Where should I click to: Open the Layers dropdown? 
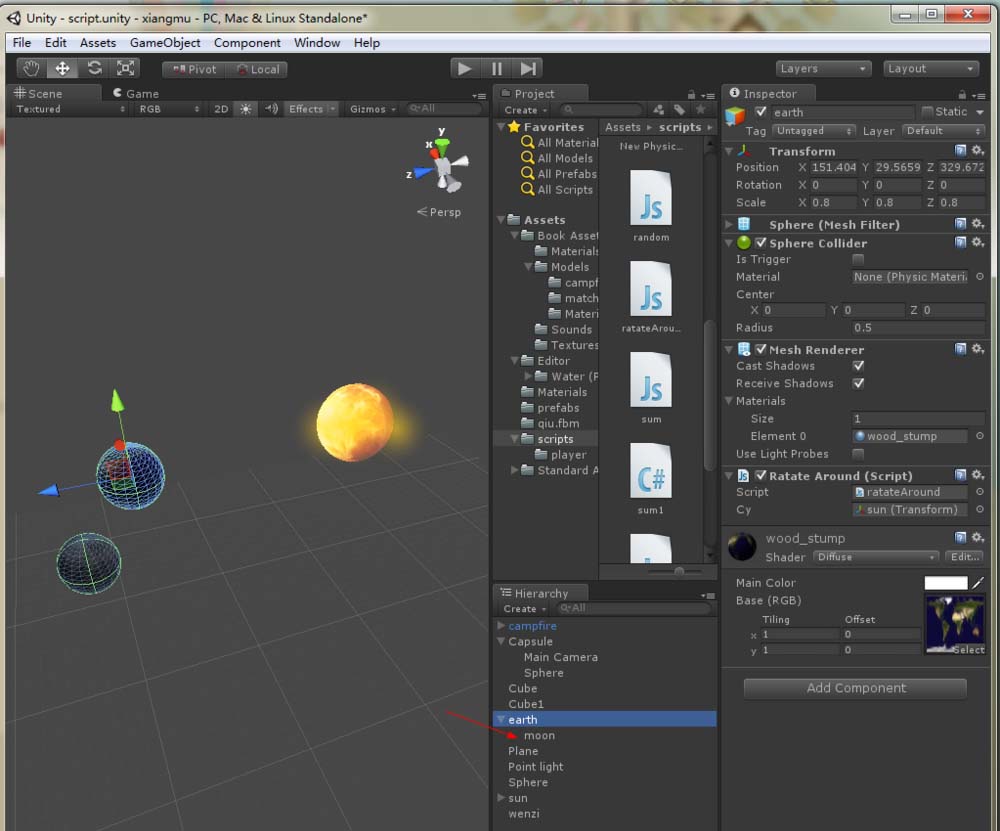point(823,68)
